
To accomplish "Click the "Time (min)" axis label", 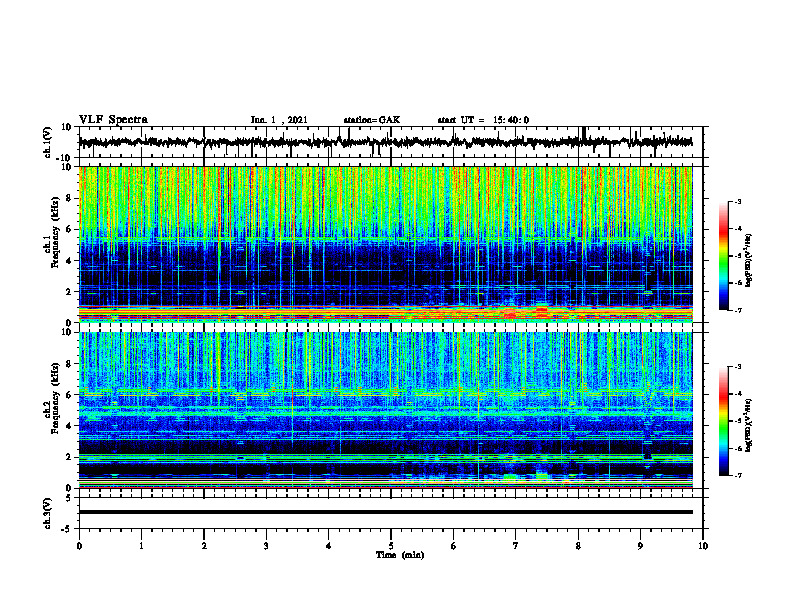I will (x=400, y=555).
